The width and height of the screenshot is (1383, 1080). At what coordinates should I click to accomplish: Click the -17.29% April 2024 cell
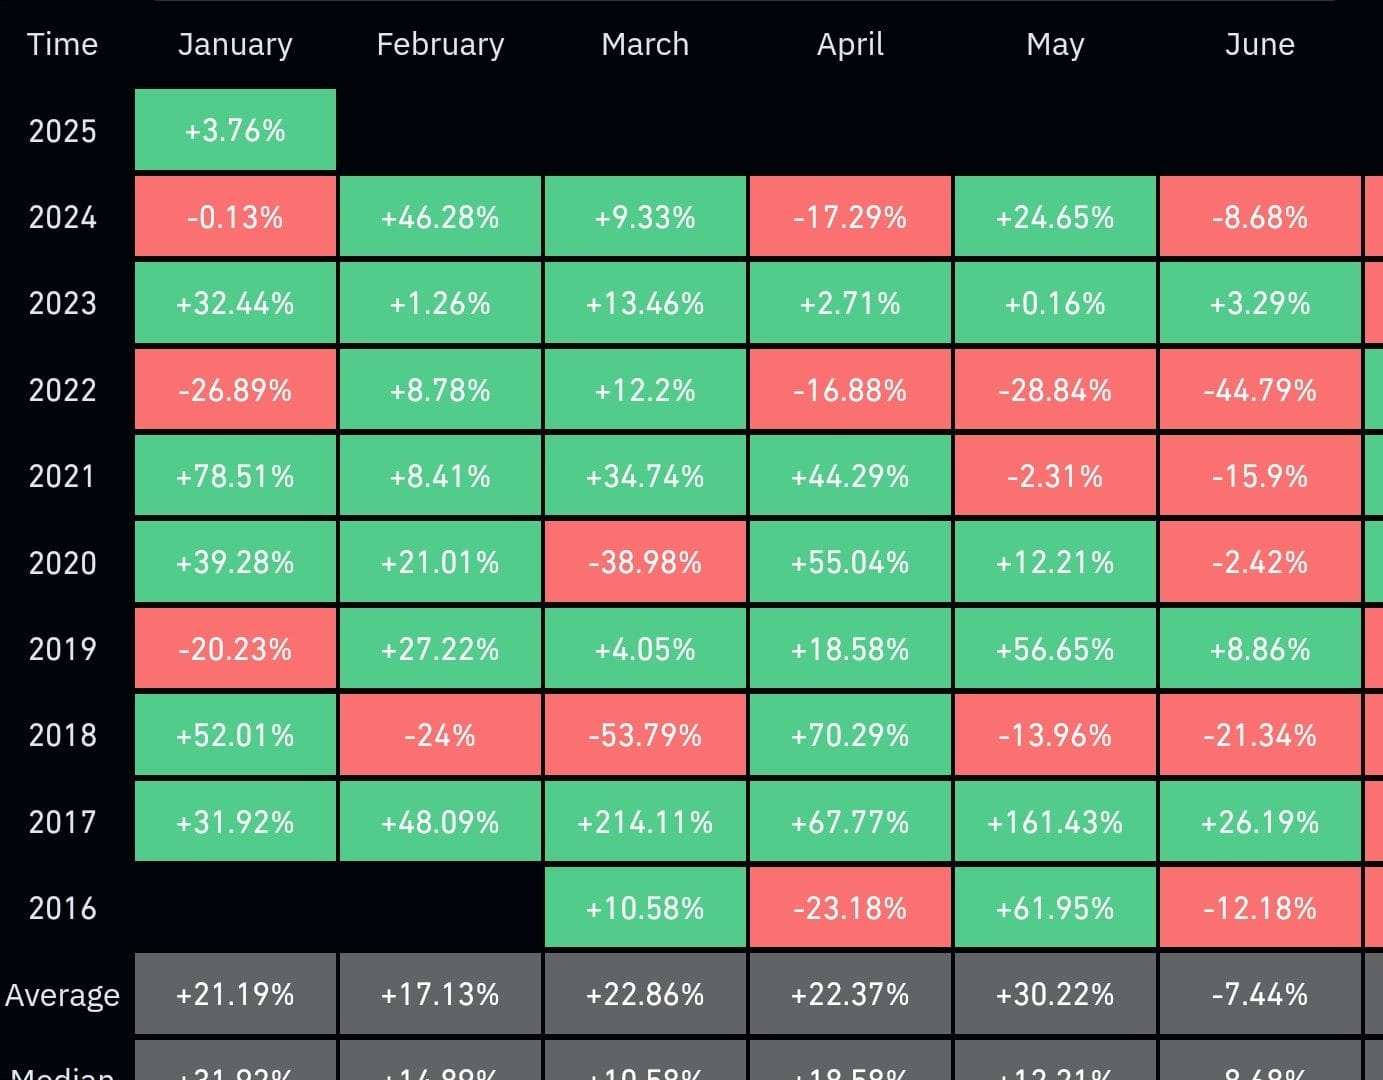[850, 217]
